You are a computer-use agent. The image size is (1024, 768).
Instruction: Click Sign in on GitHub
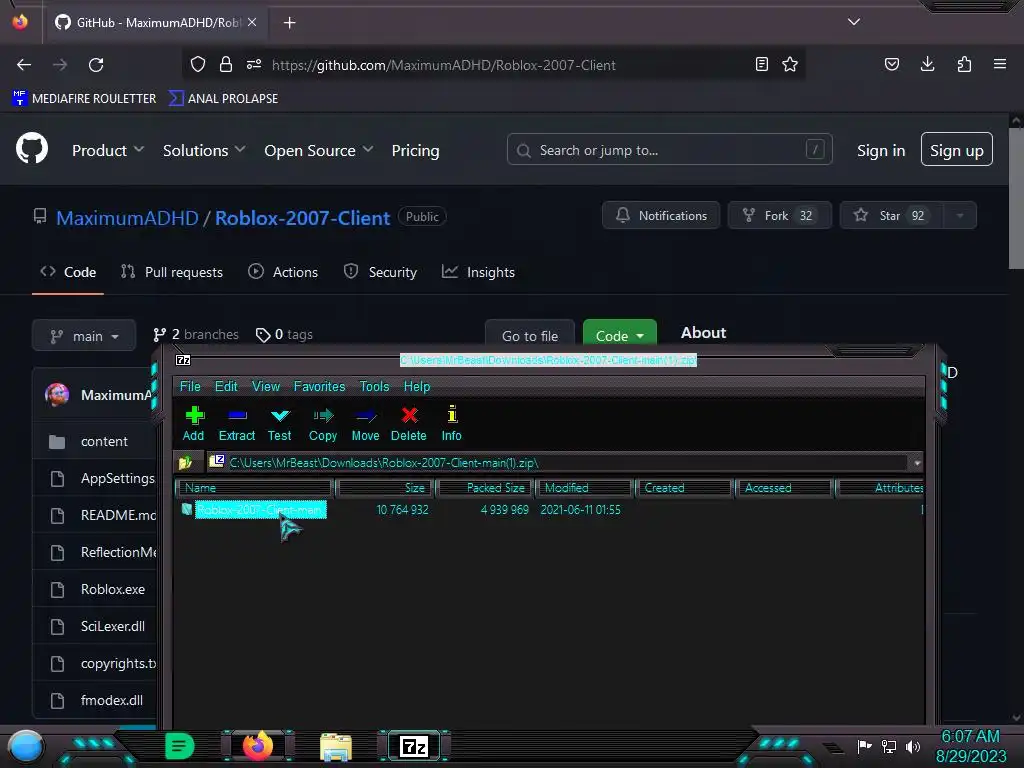(x=881, y=151)
